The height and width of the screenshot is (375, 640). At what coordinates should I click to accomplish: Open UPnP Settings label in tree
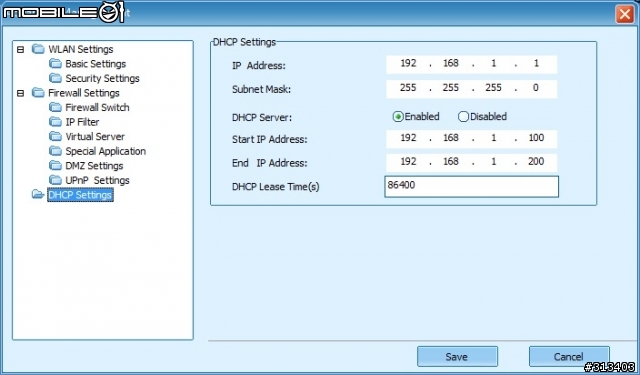97,180
